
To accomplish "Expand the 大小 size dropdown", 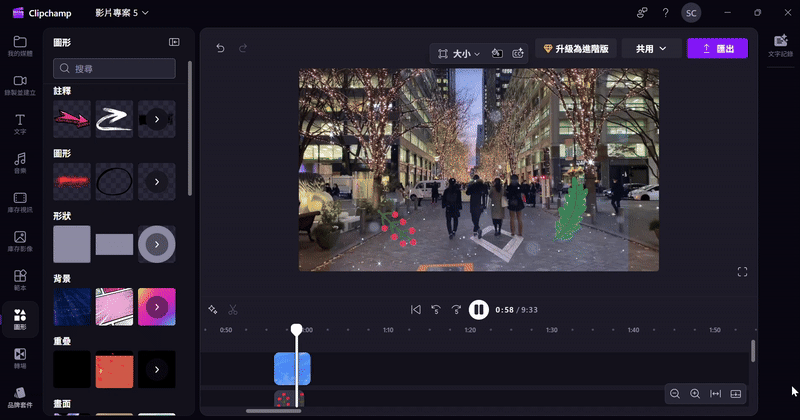I will click(x=459, y=53).
